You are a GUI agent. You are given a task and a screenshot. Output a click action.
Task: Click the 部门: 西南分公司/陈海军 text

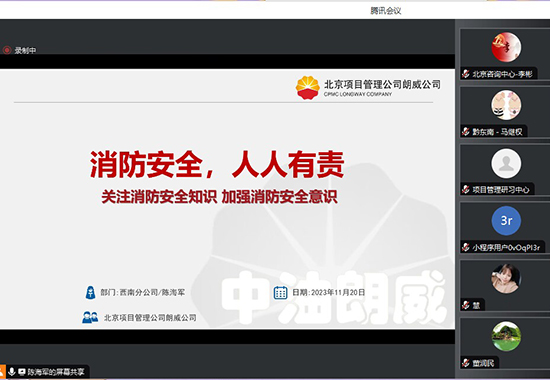(x=142, y=292)
